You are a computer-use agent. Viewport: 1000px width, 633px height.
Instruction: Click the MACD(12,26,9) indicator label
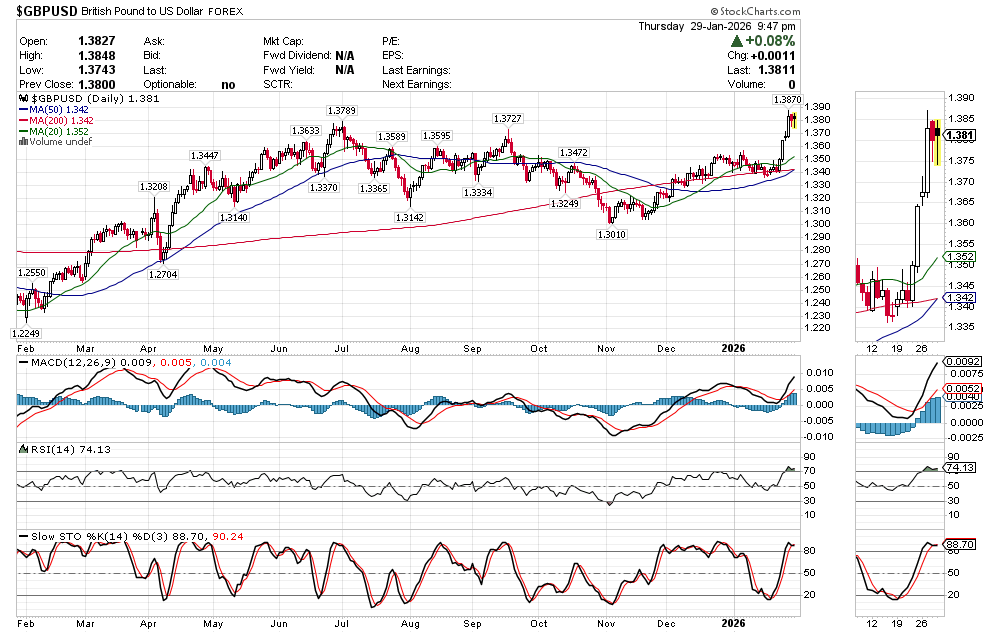67,361
